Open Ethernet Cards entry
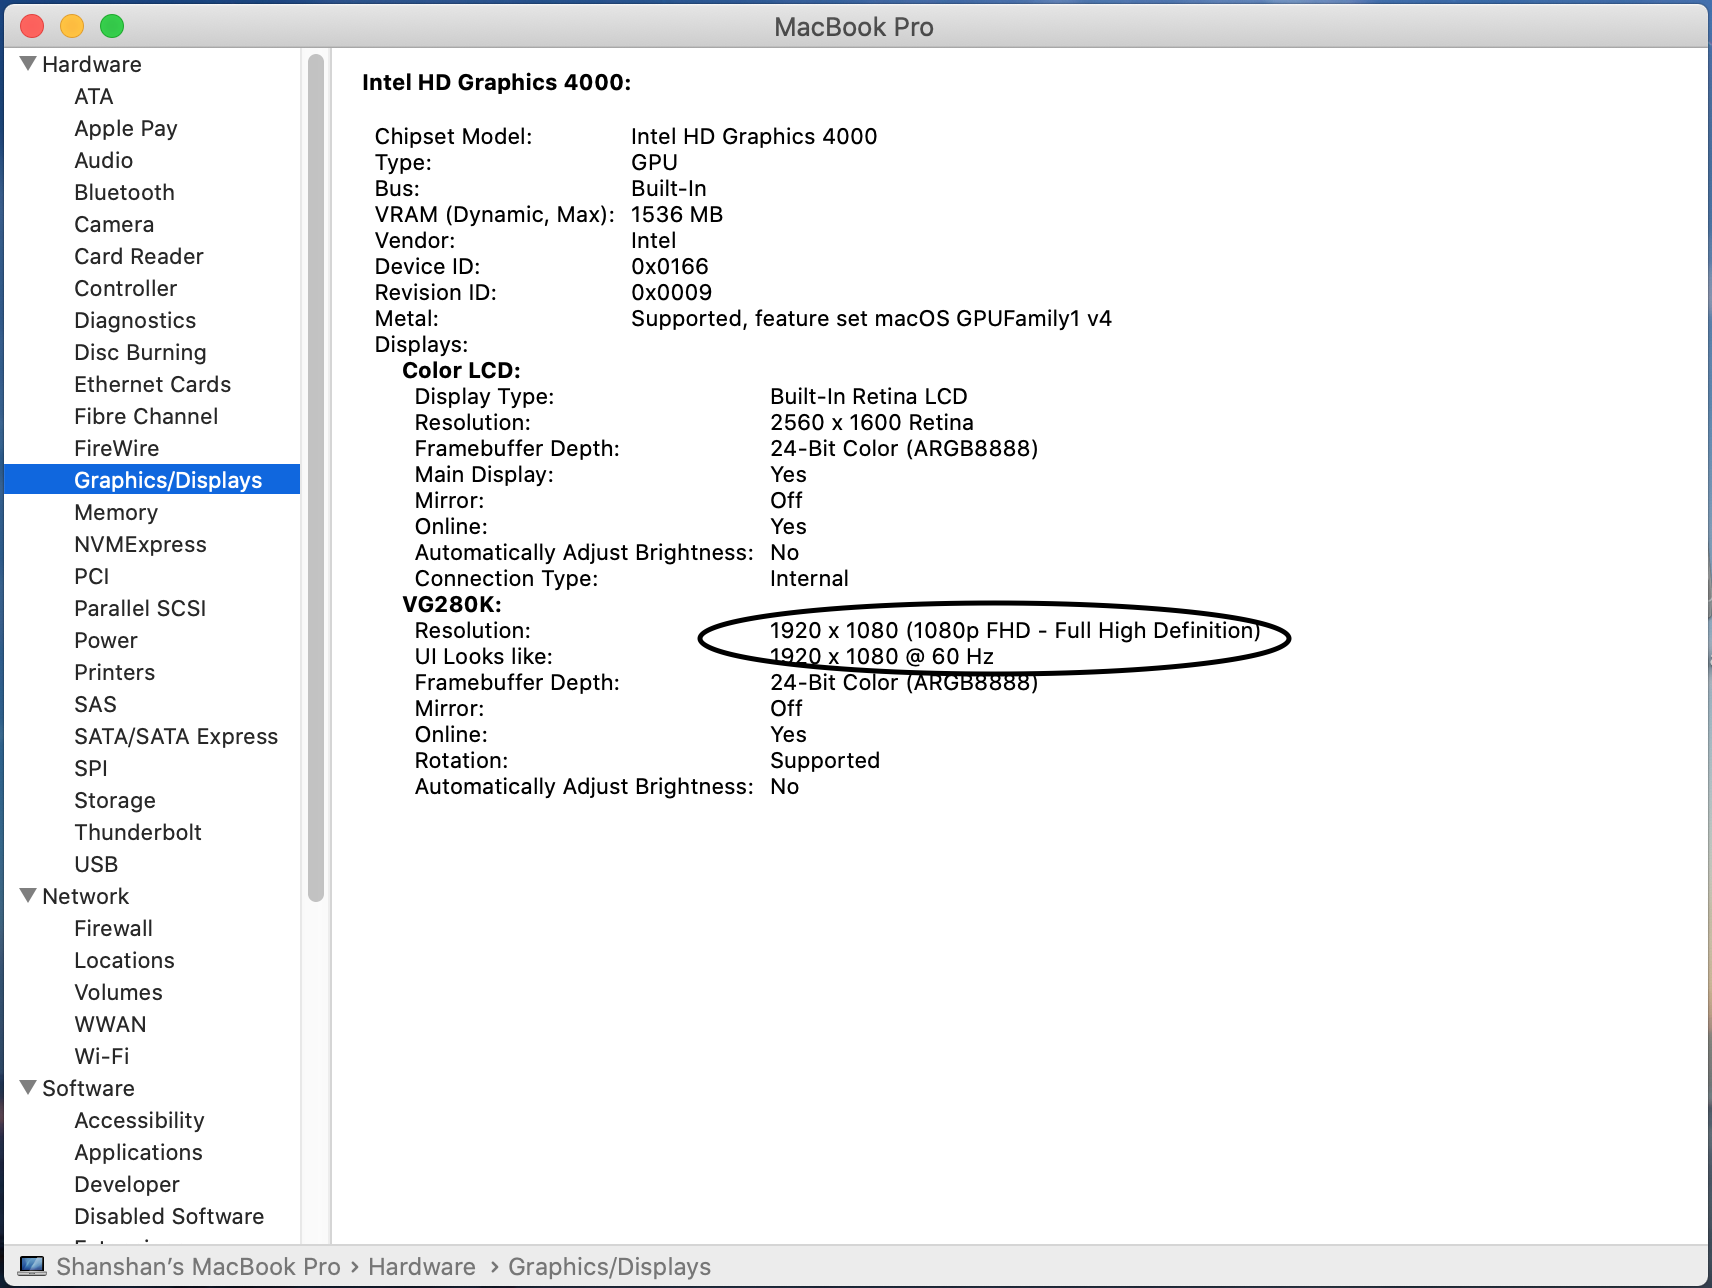Image resolution: width=1712 pixels, height=1288 pixels. coord(153,384)
